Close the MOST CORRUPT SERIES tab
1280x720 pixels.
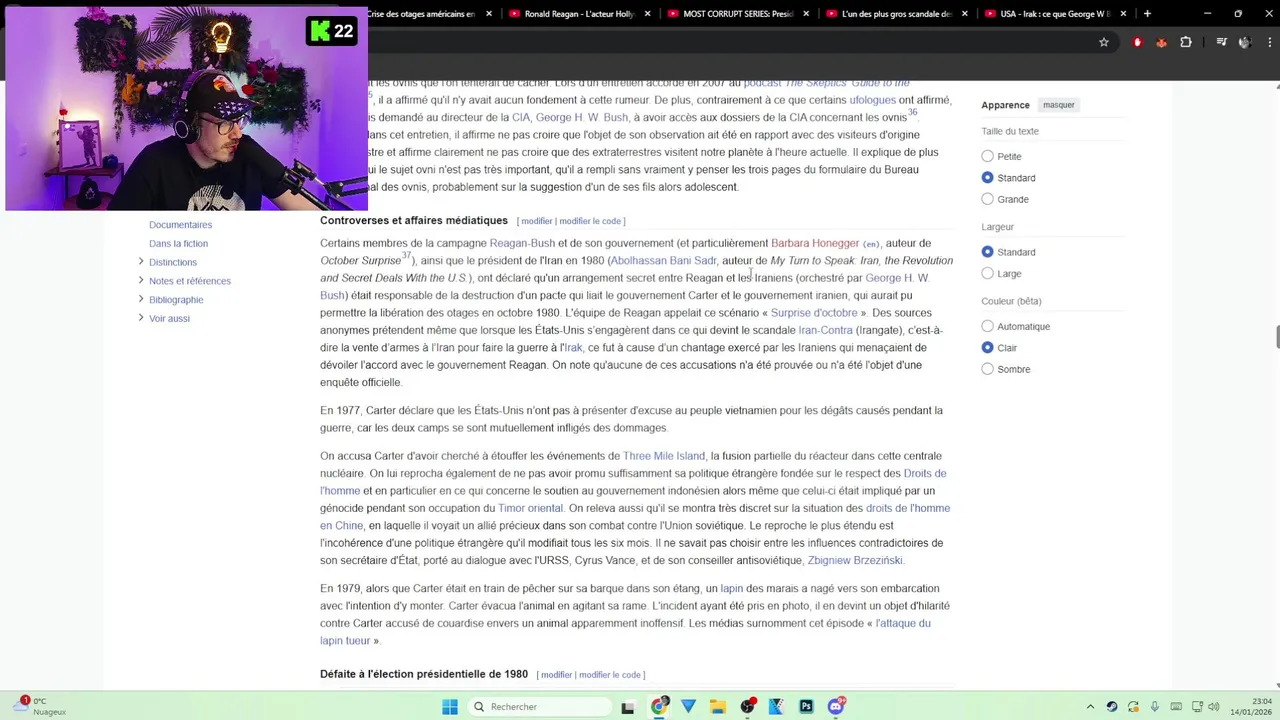tap(807, 14)
